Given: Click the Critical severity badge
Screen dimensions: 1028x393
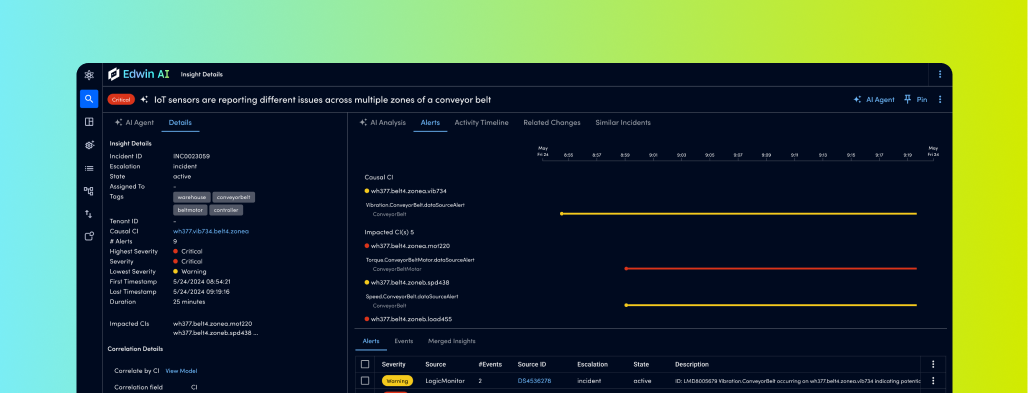Looking at the screenshot, I should point(121,100).
